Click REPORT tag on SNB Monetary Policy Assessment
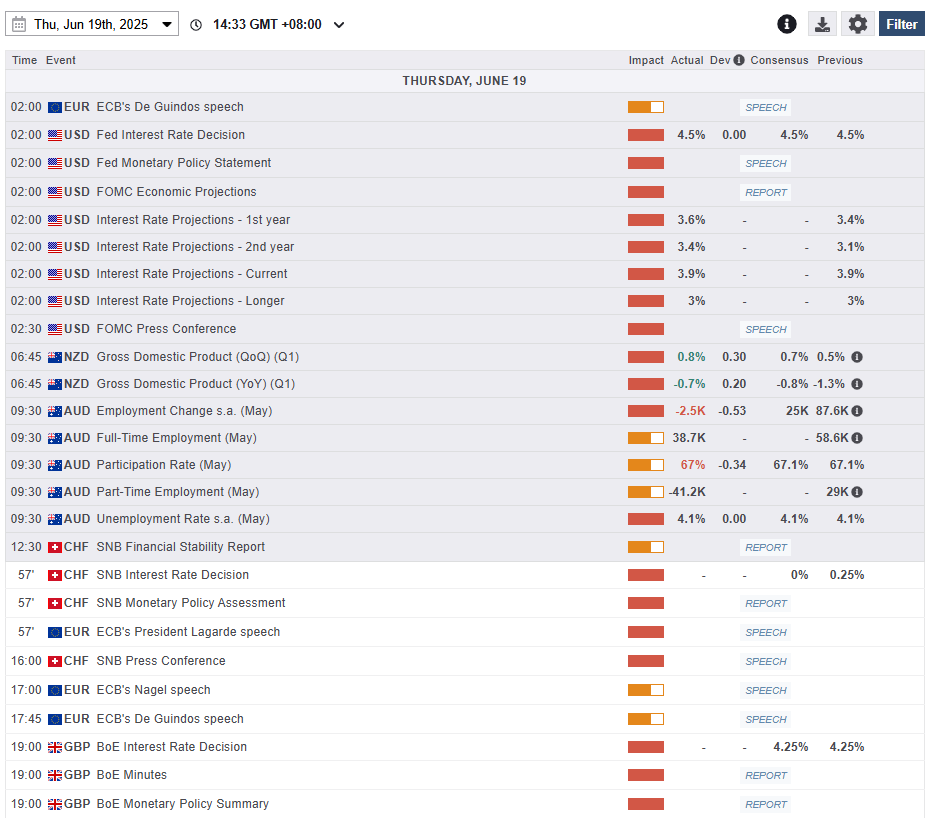930x818 pixels. tap(765, 603)
